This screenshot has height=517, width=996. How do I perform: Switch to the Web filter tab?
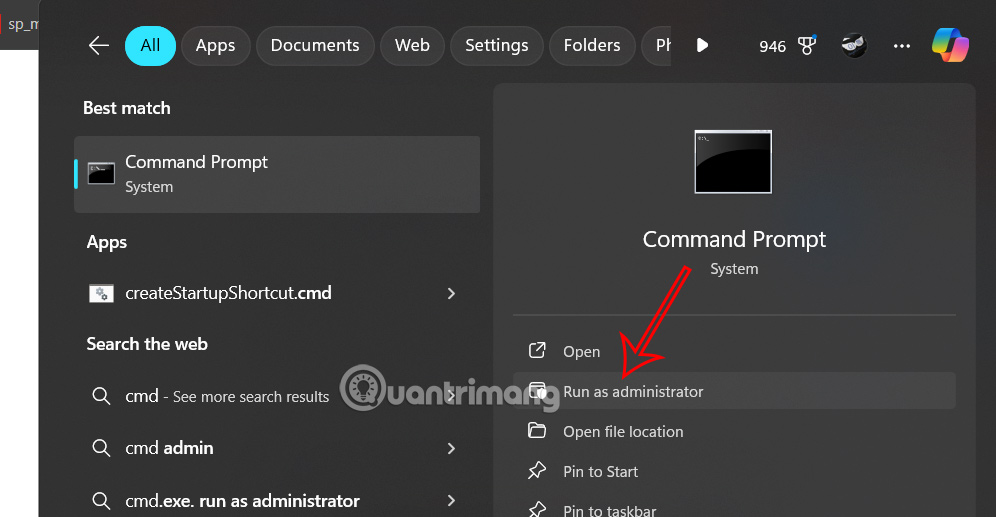pyautogui.click(x=412, y=46)
